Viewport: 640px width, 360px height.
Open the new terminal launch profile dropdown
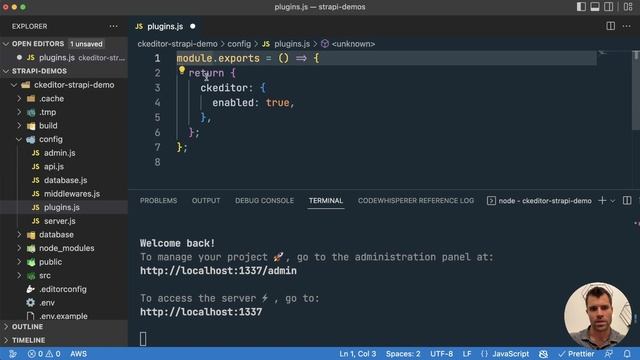coord(613,201)
